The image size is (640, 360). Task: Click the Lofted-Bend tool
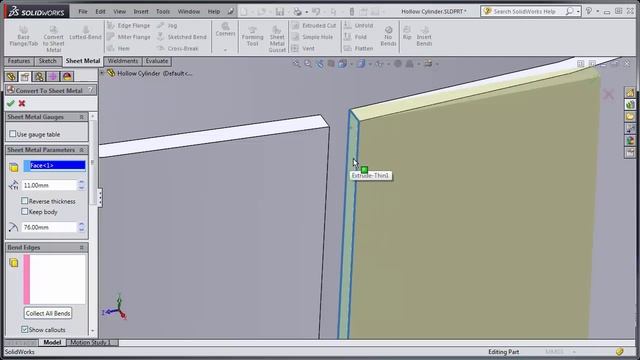point(85,33)
